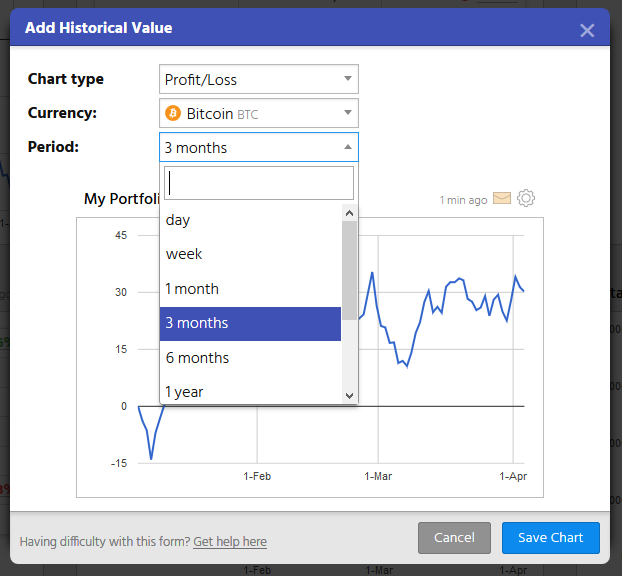Select '1 month' period option
Viewport: 622px width, 576px height.
tap(250, 289)
